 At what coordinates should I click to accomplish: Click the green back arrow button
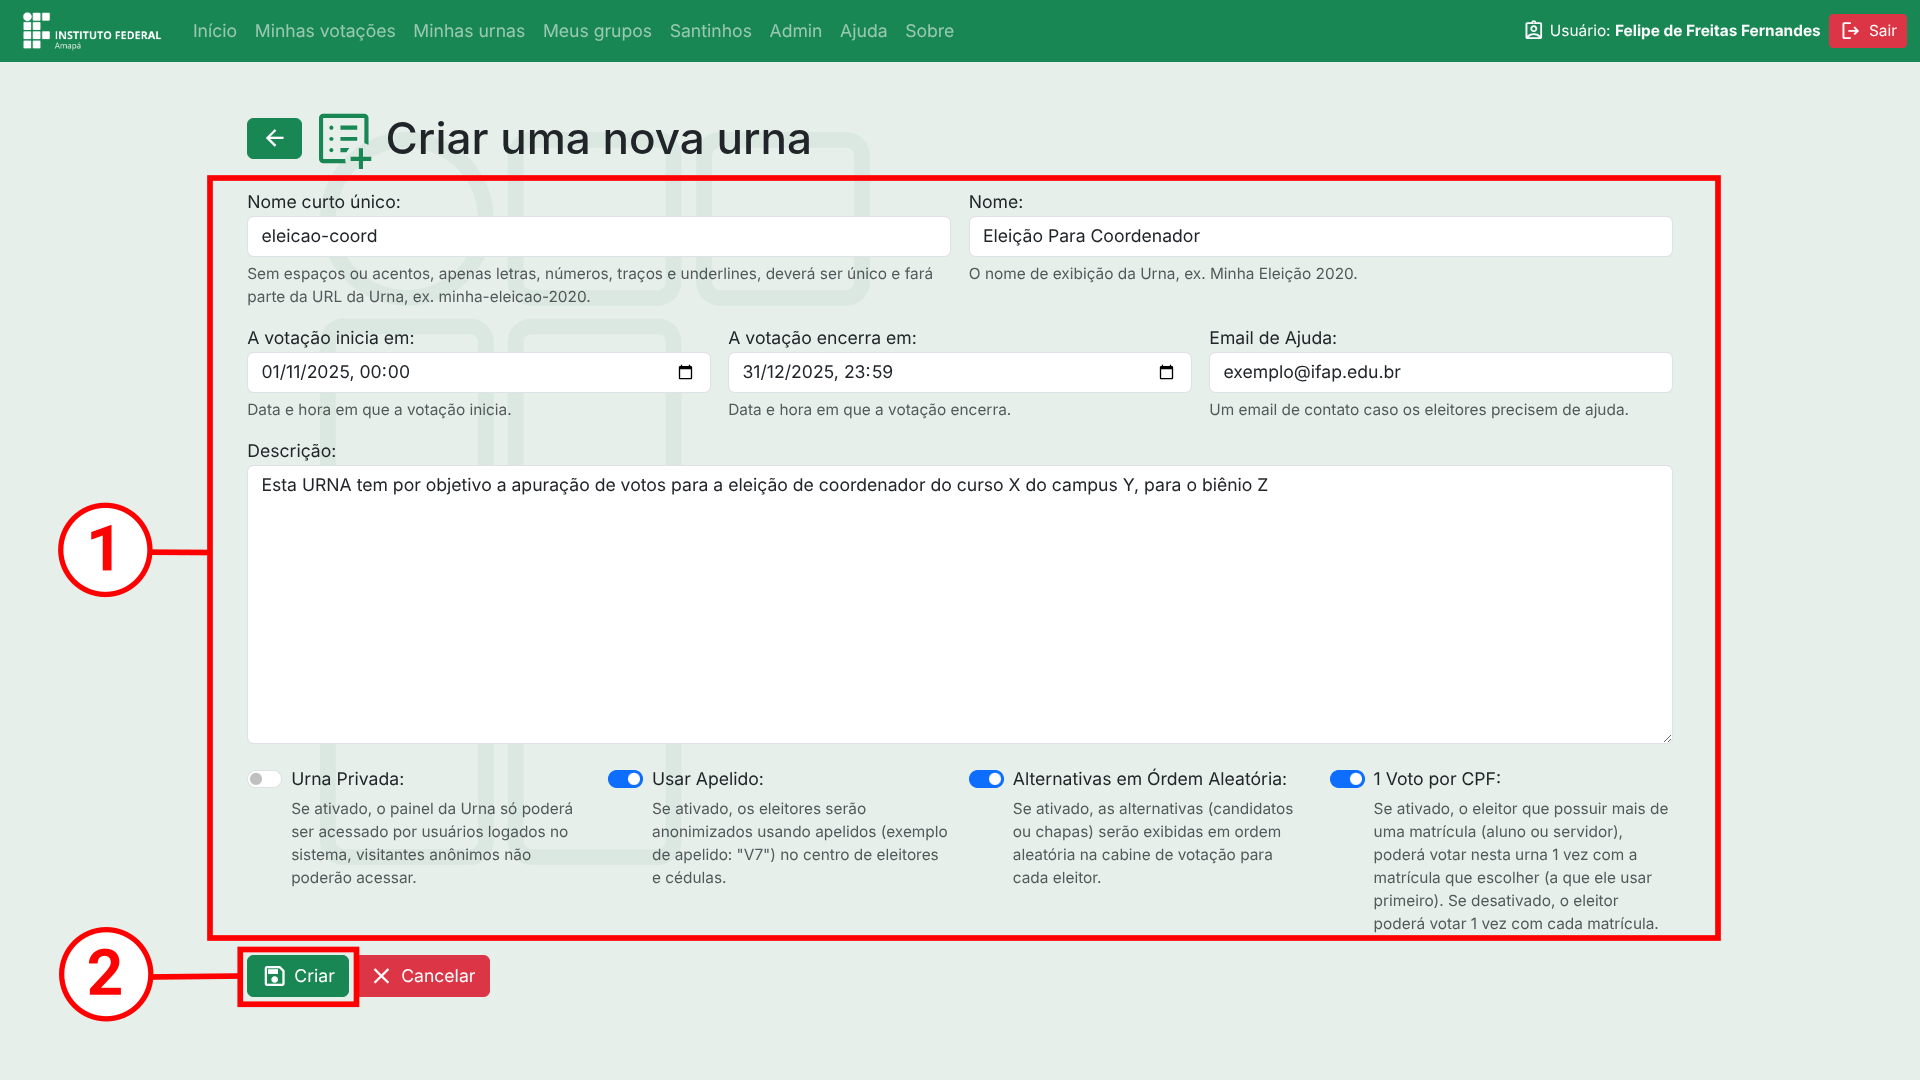click(x=274, y=138)
